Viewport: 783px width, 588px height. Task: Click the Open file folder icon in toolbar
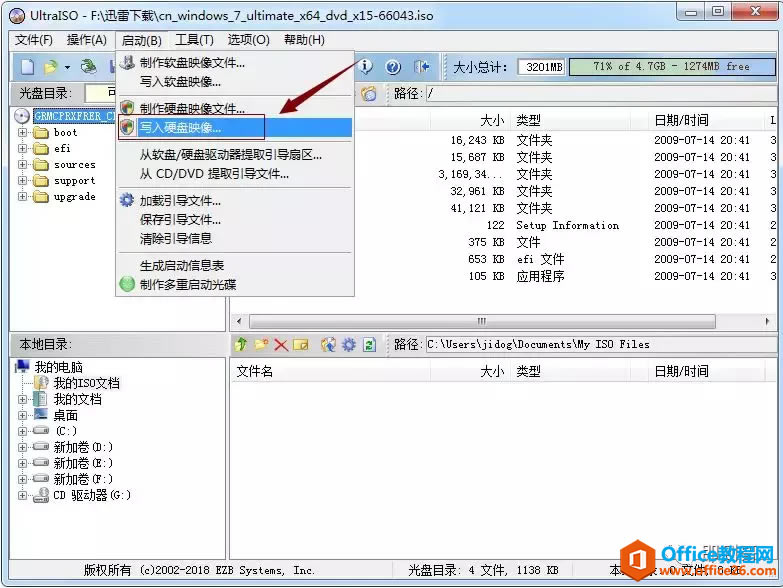50,66
